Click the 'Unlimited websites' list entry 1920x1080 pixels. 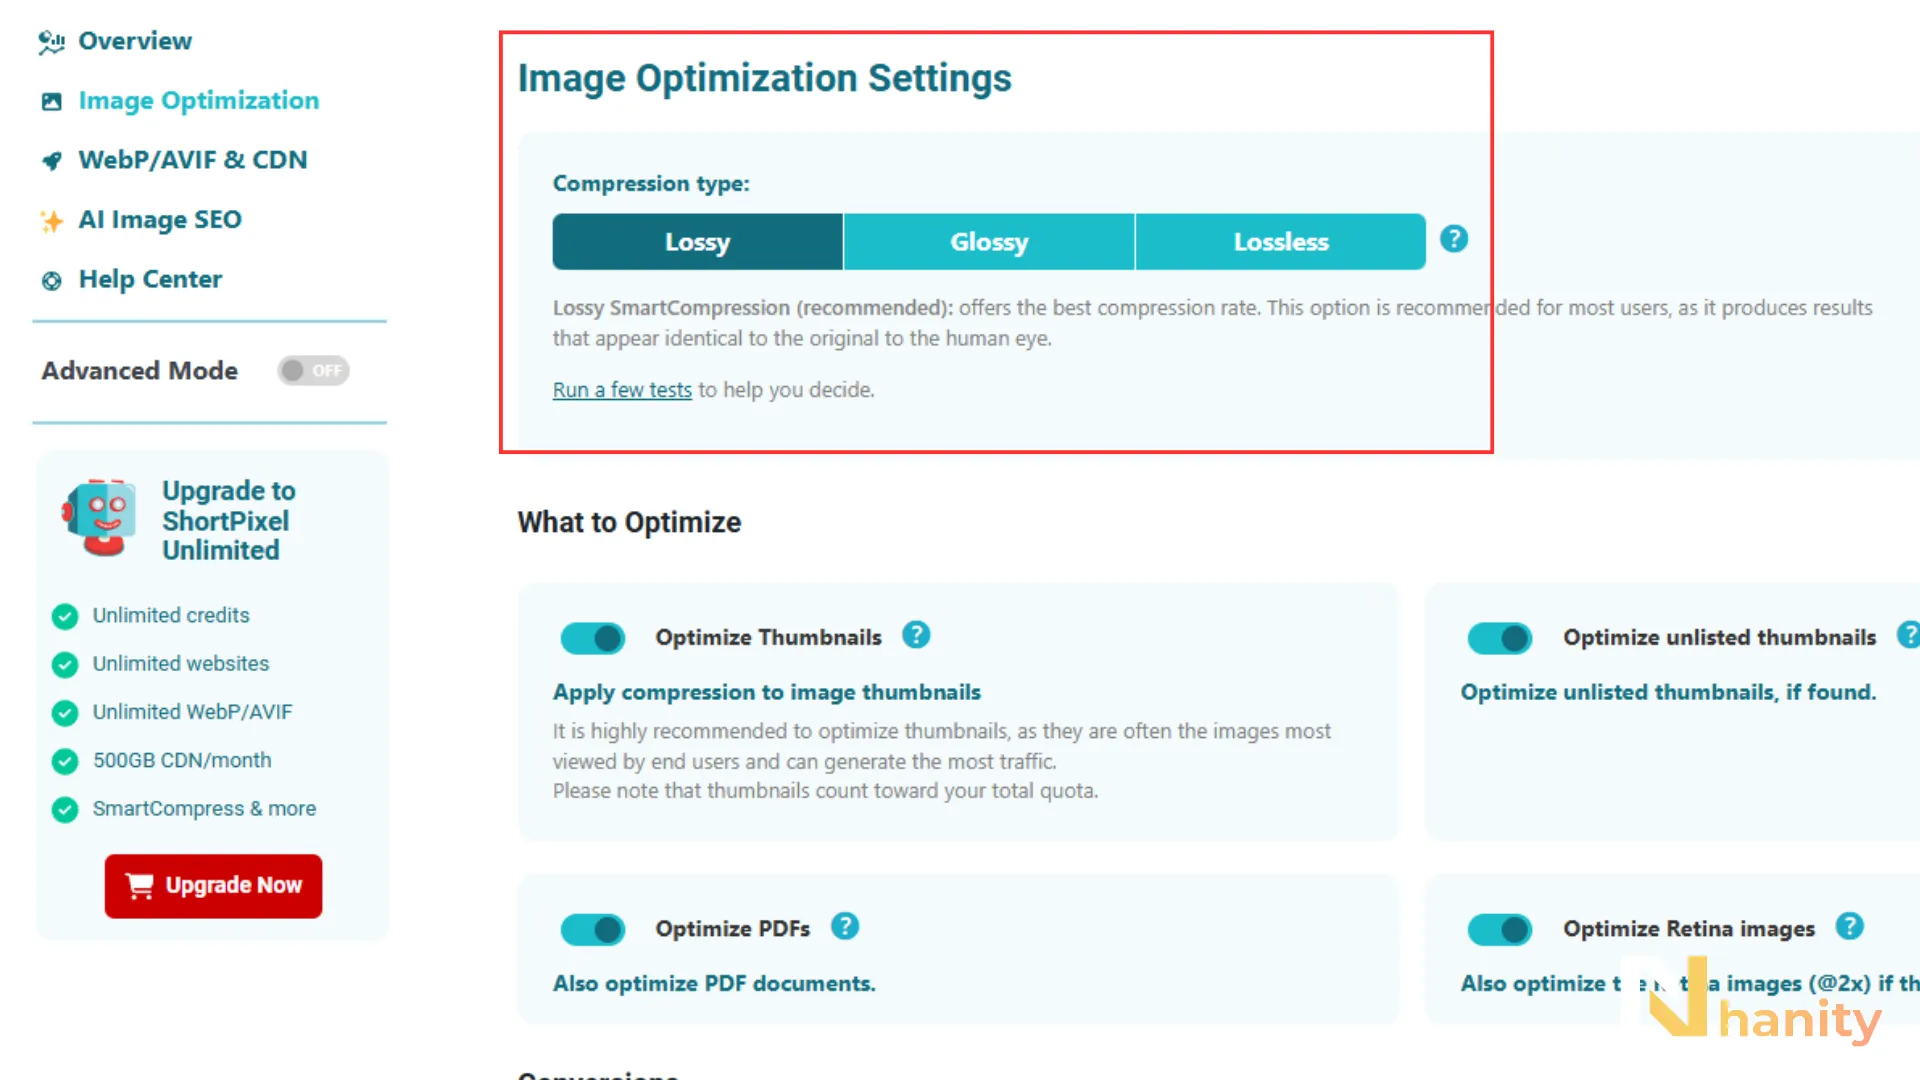[181, 664]
